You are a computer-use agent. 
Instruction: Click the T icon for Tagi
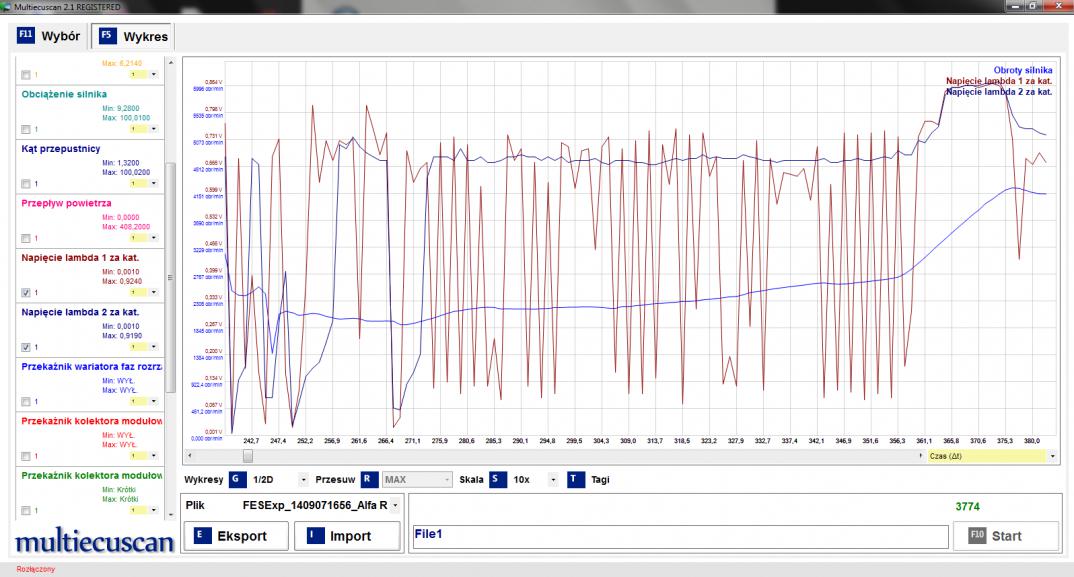point(575,479)
